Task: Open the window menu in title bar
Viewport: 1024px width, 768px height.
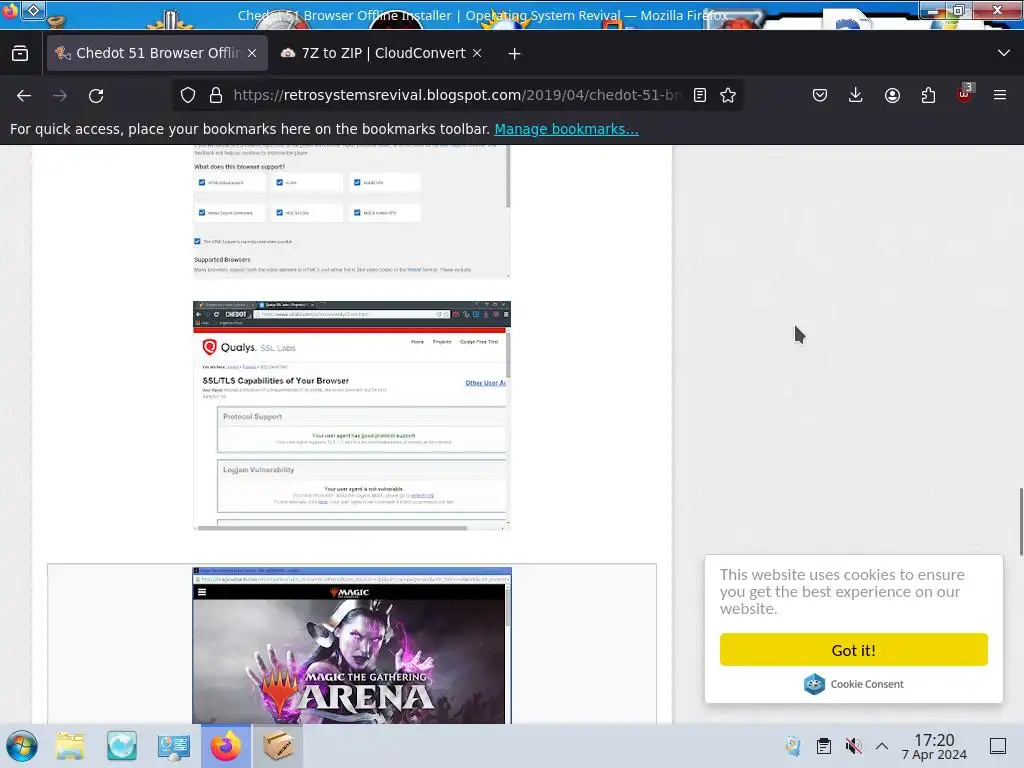Action: tap(34, 10)
